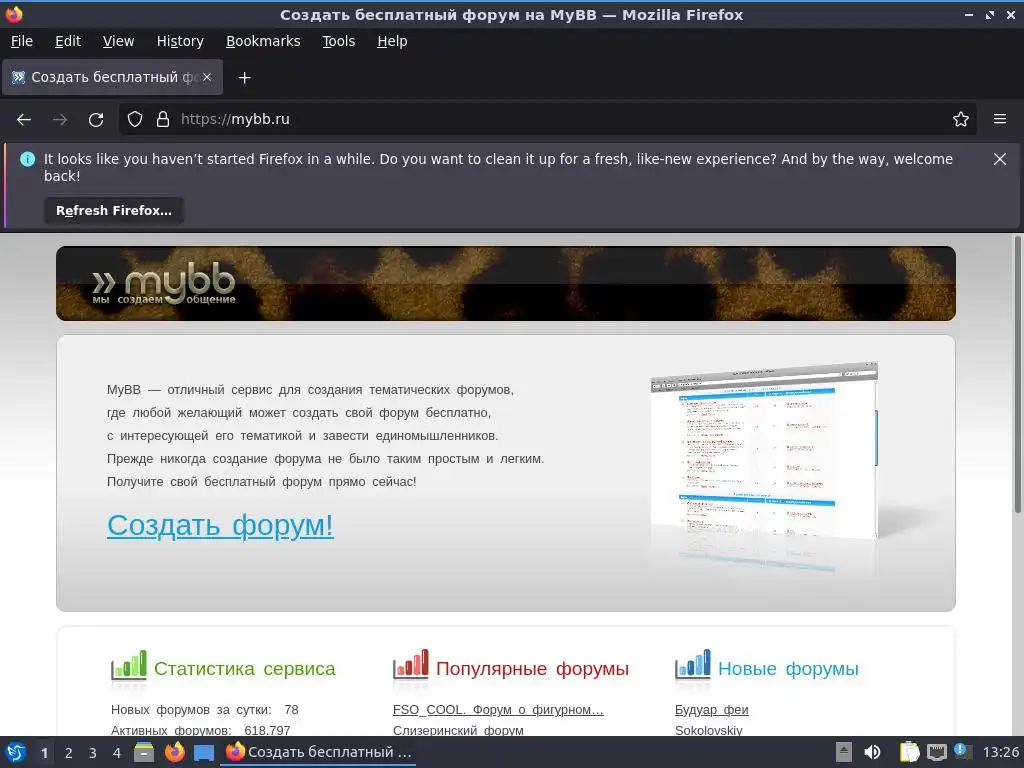Click the network monitor tray icon

(936, 752)
